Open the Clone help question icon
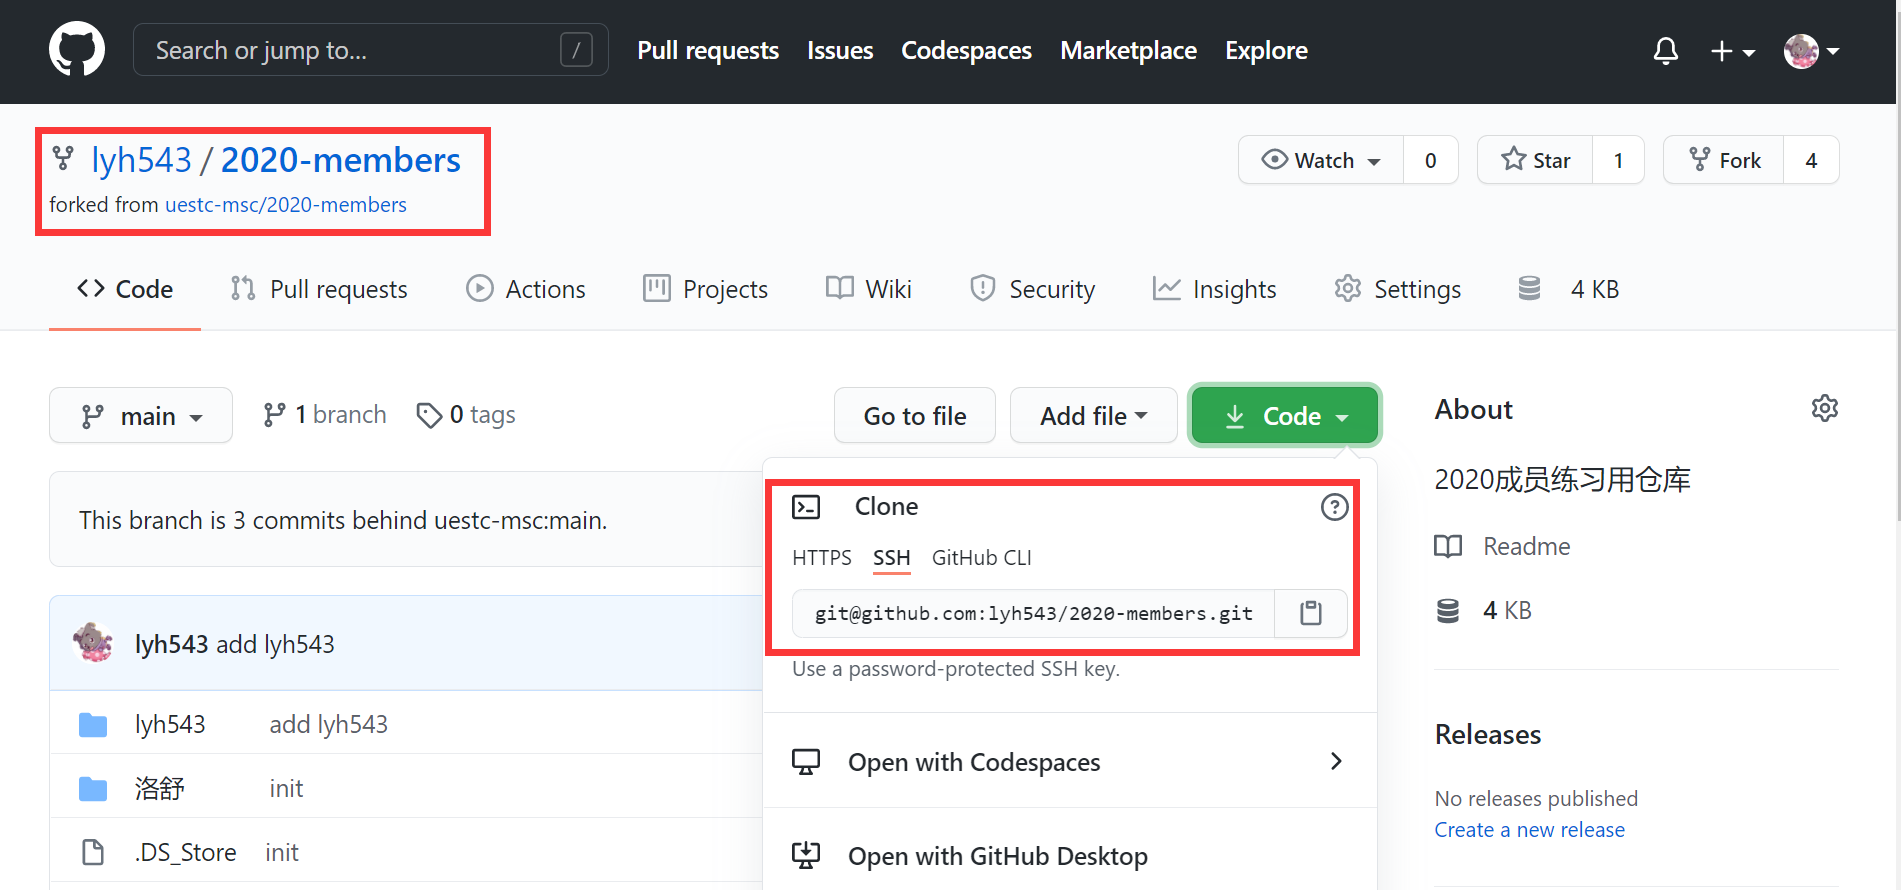The image size is (1901, 890). (x=1334, y=507)
